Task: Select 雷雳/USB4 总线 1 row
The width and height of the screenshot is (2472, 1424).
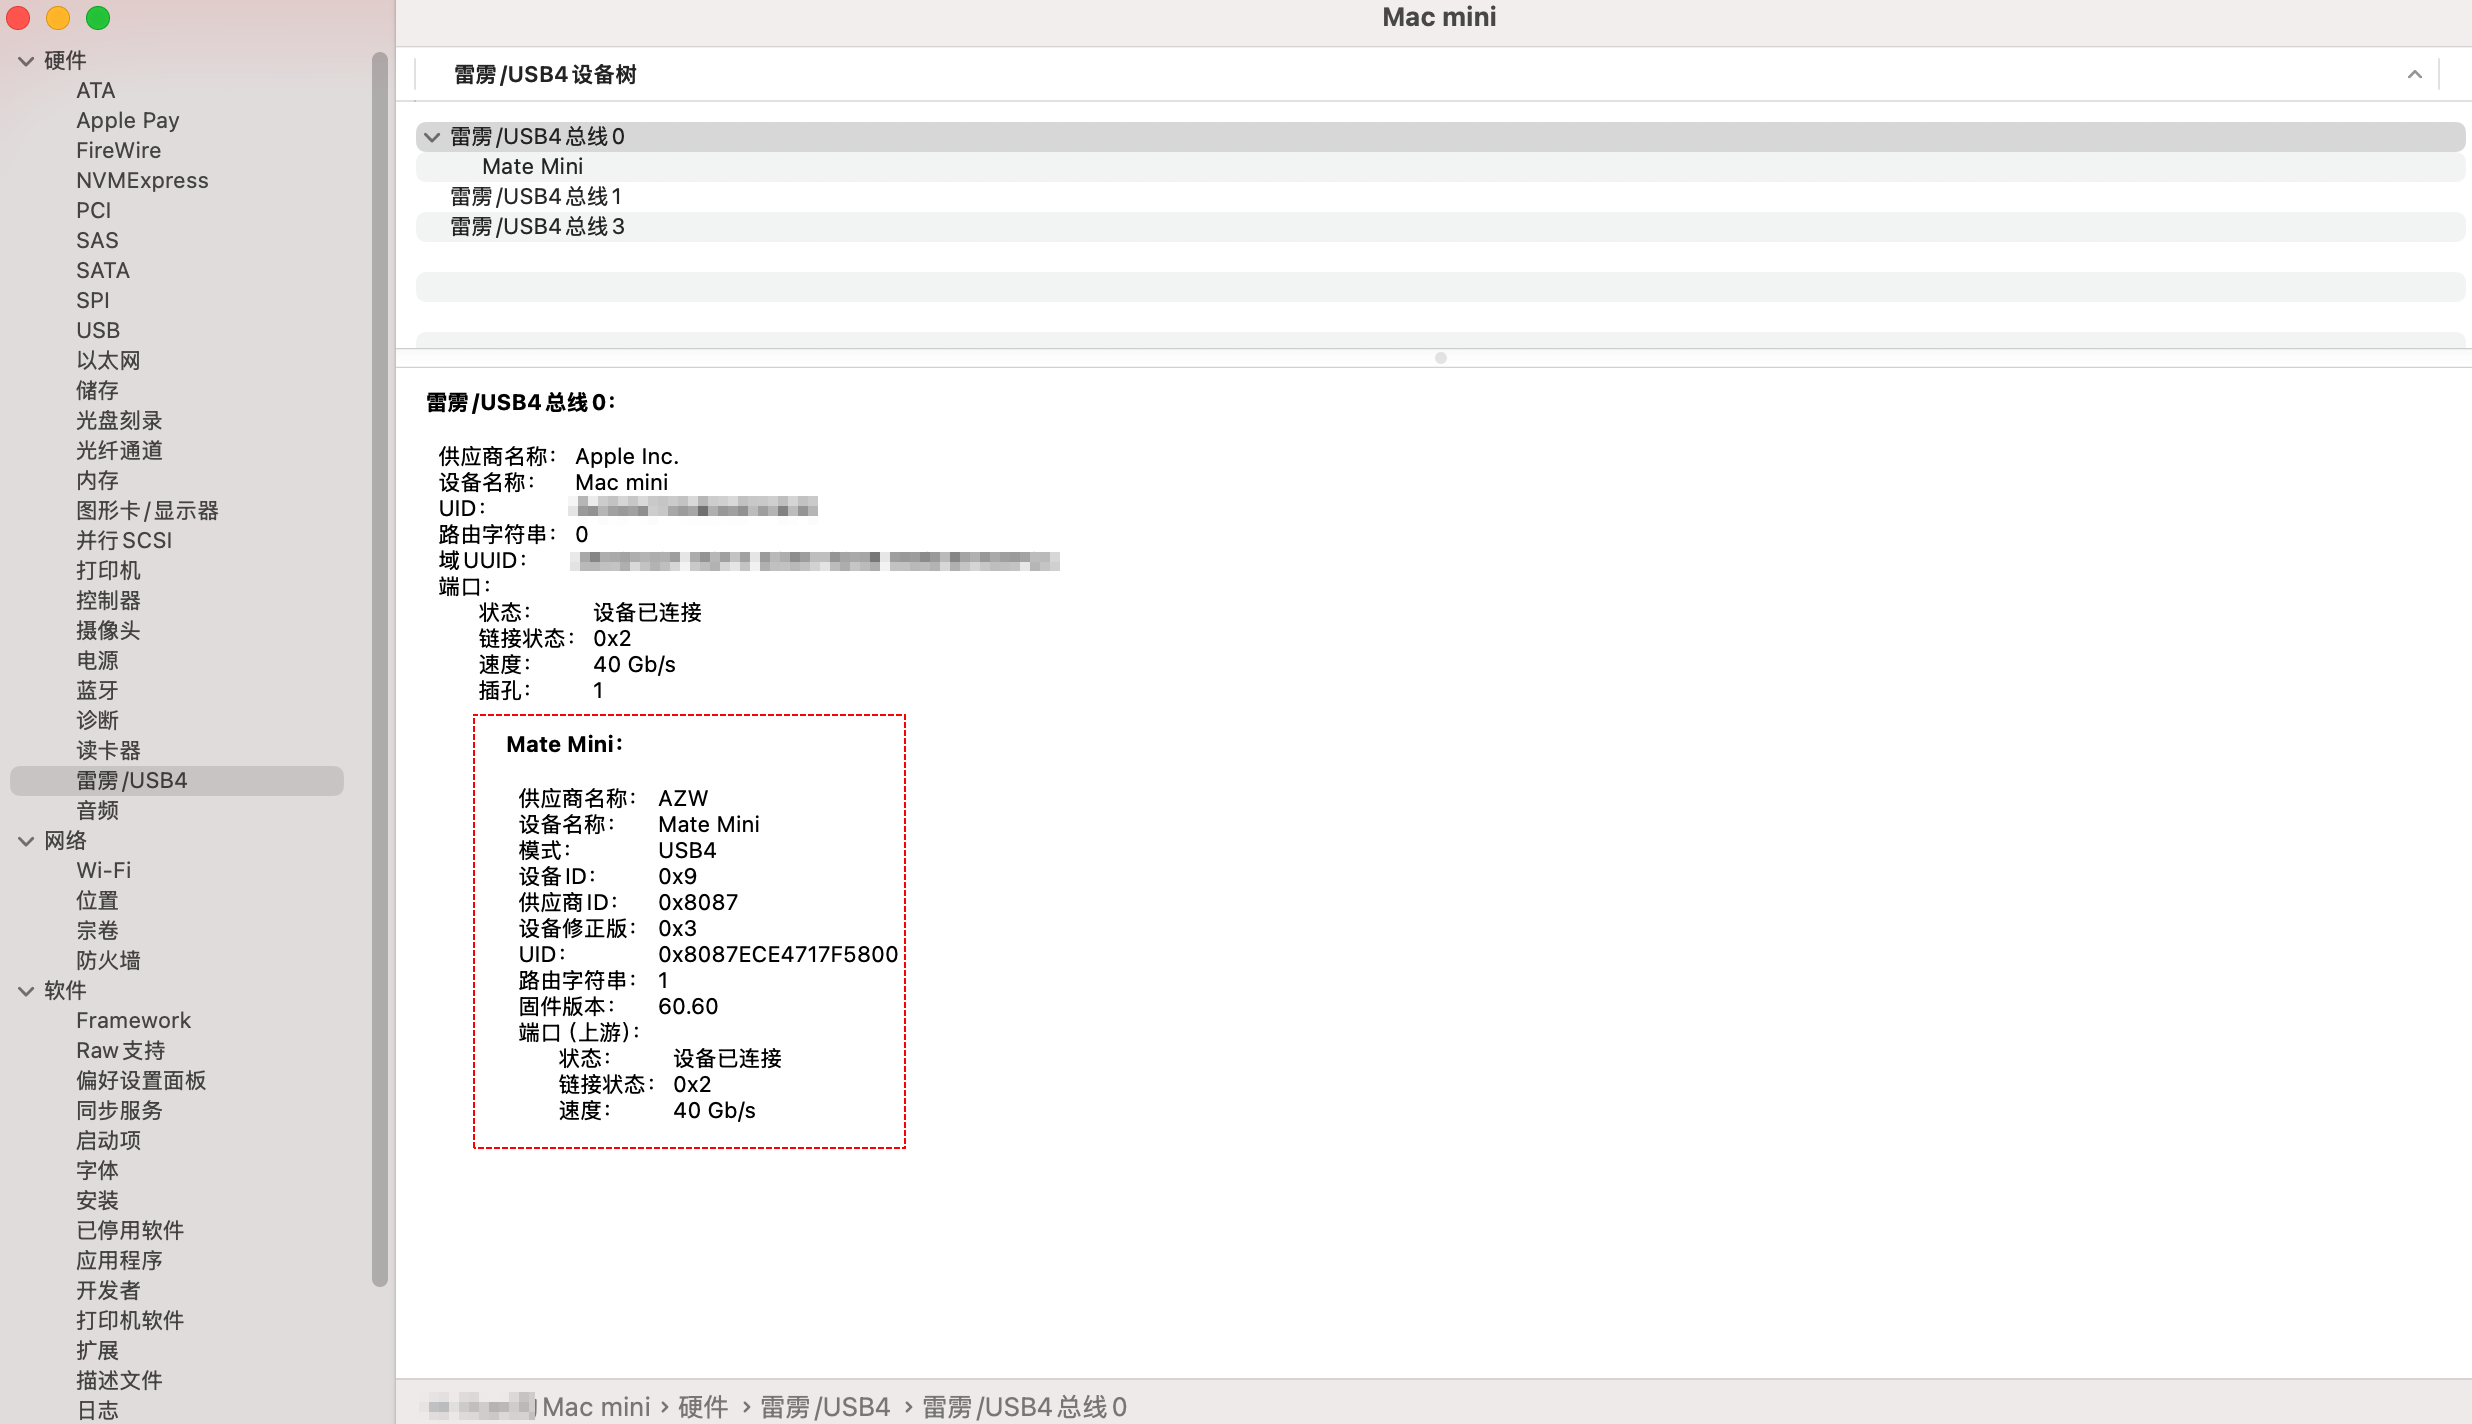Action: tap(536, 197)
